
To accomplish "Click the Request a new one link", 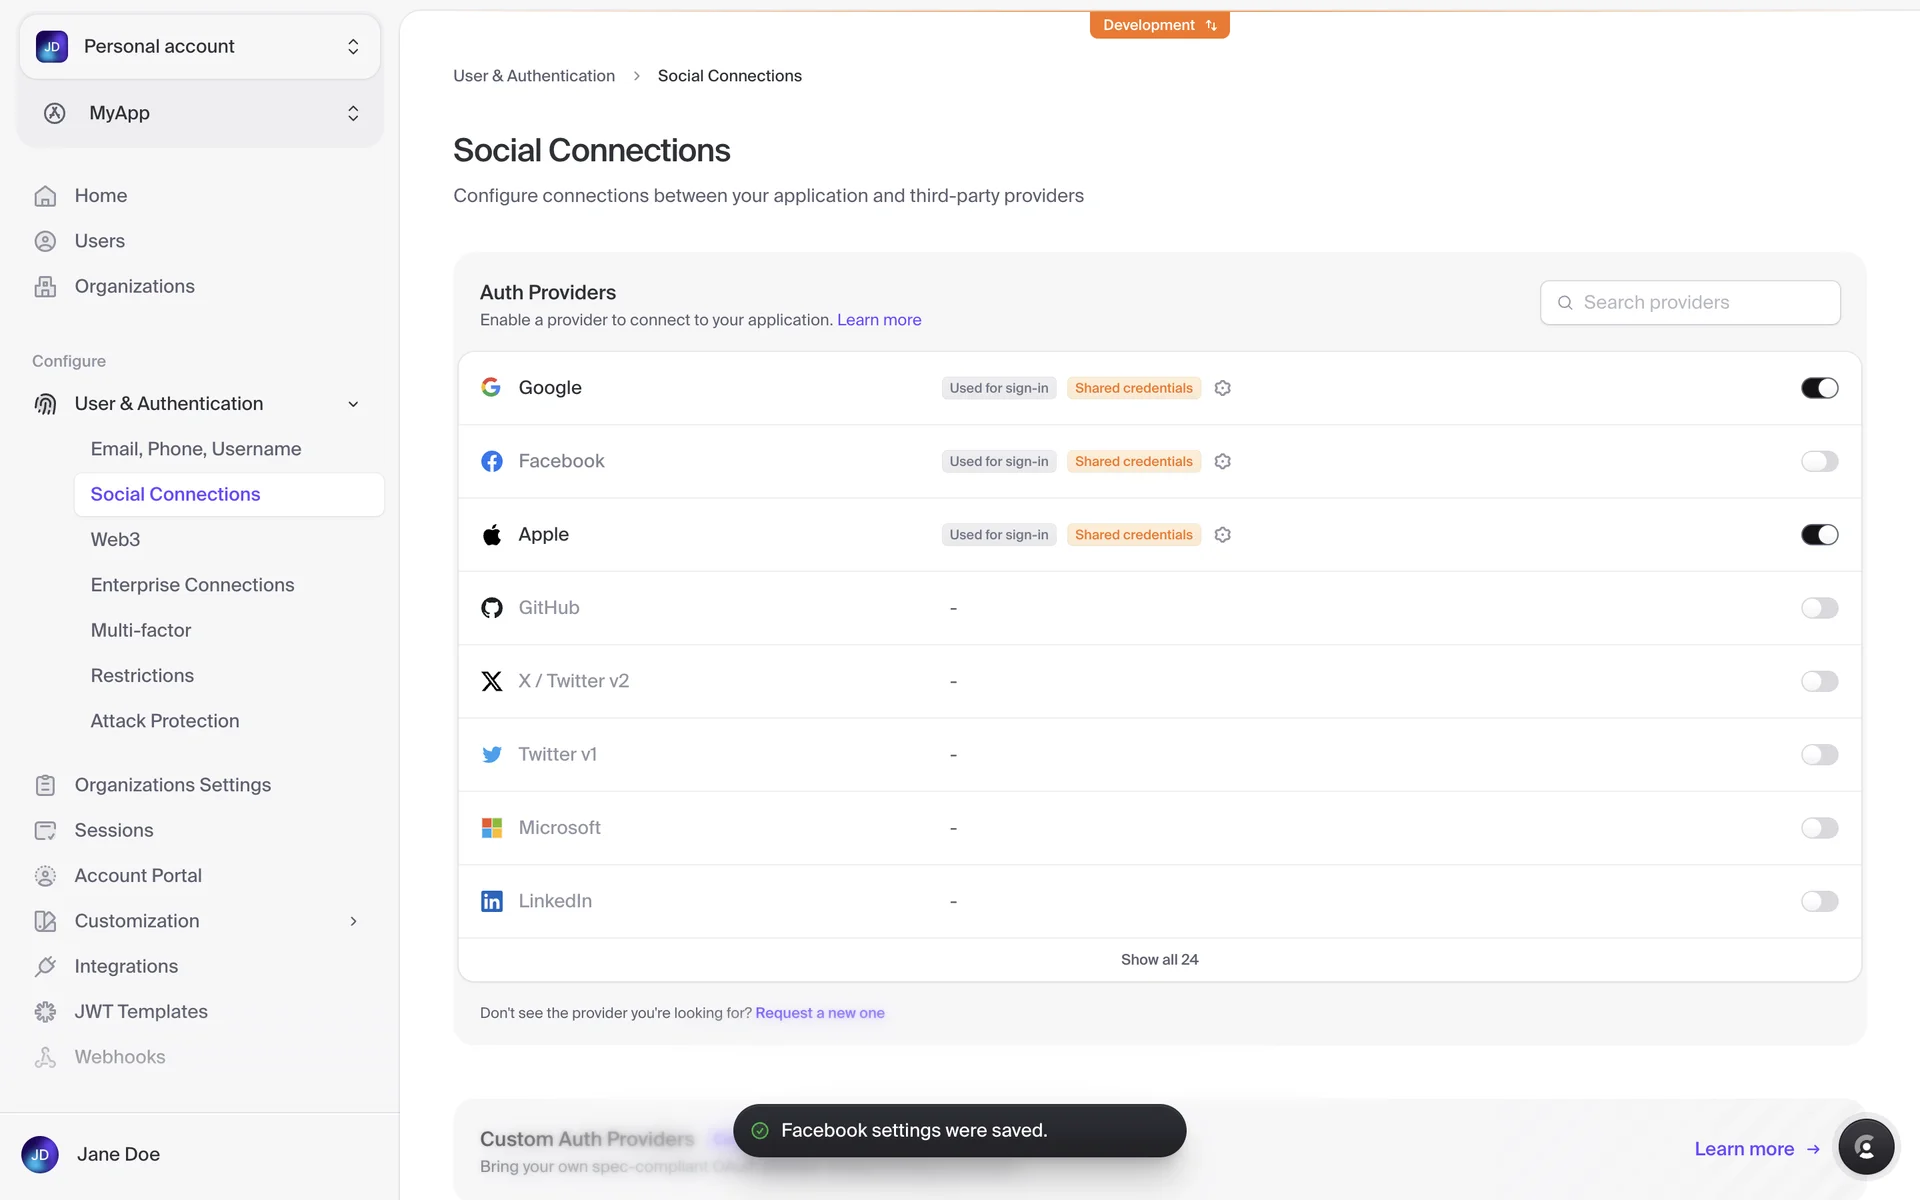I will (819, 1013).
